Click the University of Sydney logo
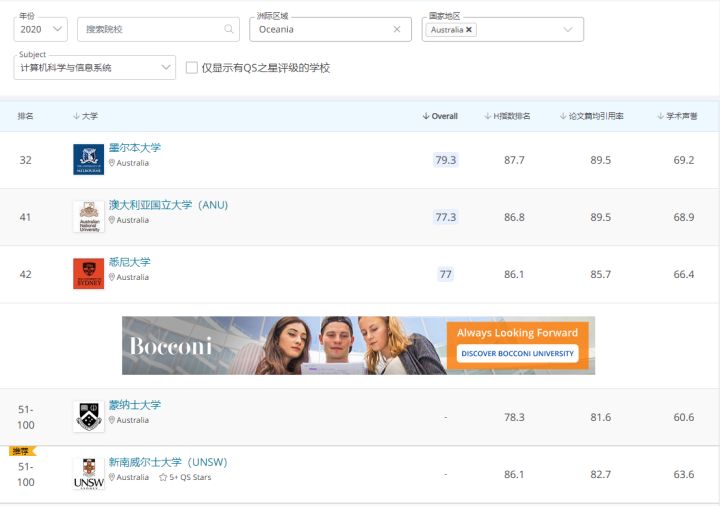720x506 pixels. (x=89, y=274)
